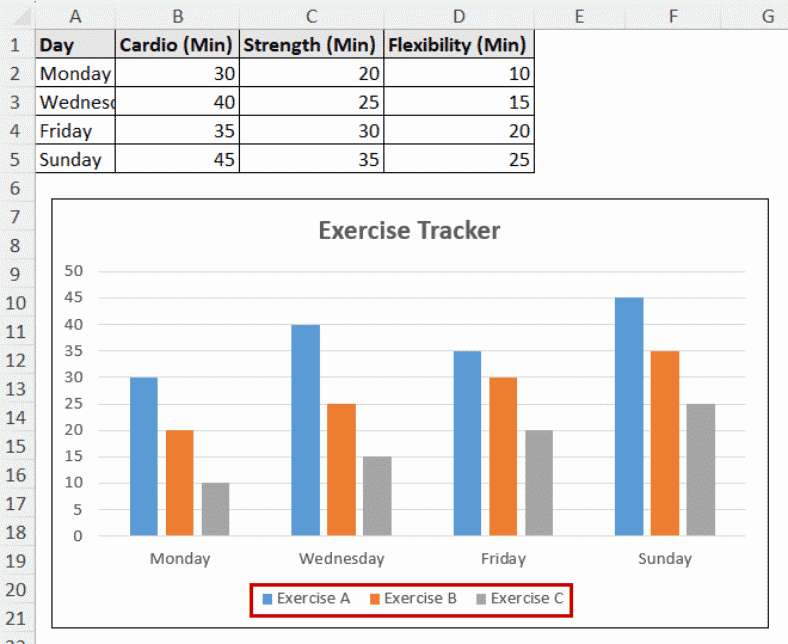Click Sunday's blue bar in chart
The height and width of the screenshot is (644, 788).
(x=629, y=416)
